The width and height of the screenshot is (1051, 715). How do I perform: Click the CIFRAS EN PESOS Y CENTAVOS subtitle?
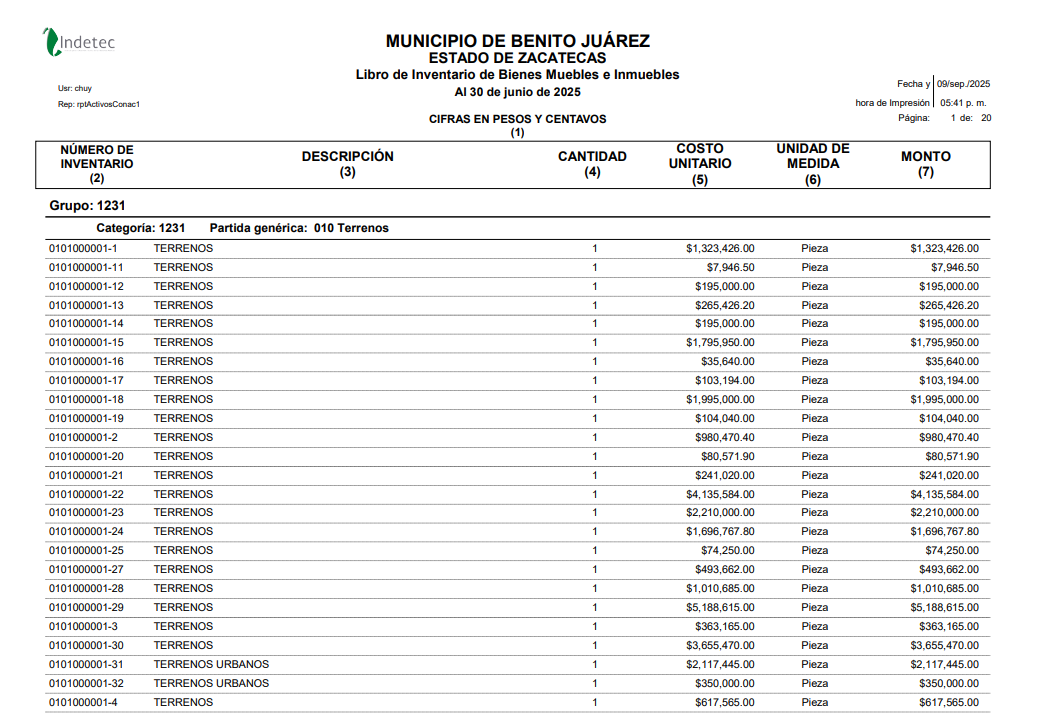pos(517,119)
